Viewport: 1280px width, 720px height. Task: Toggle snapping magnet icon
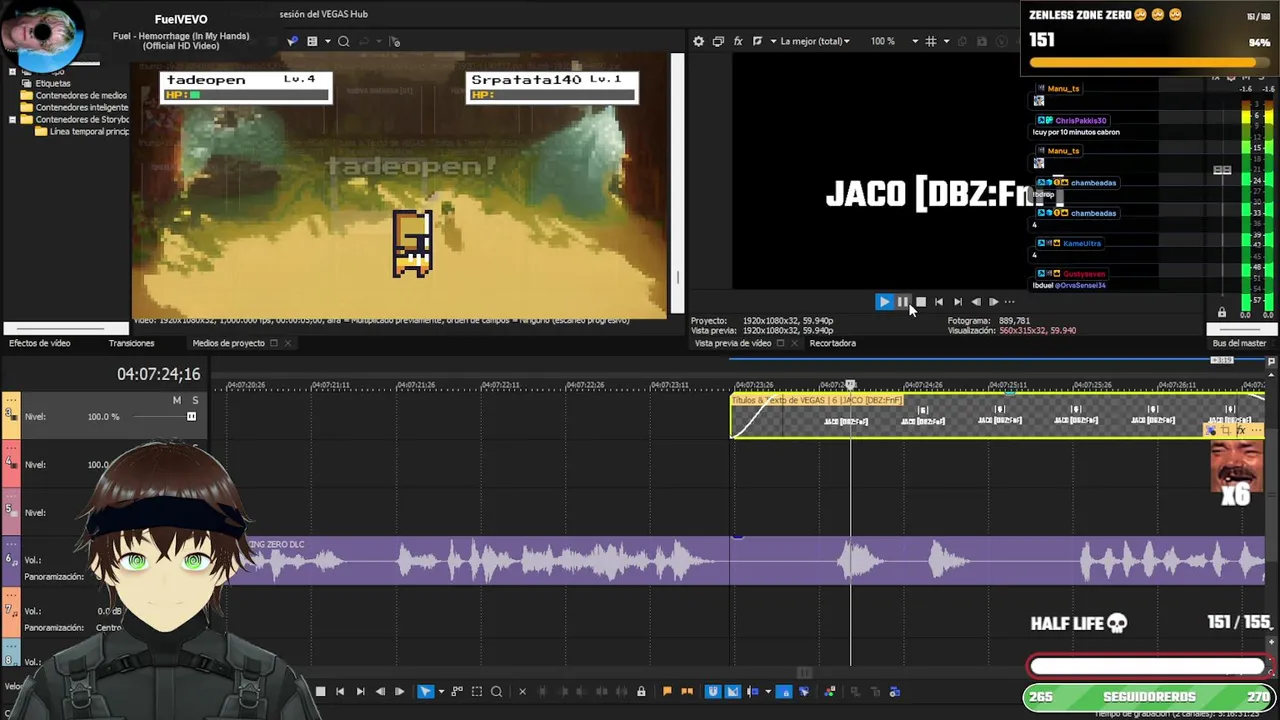coord(713,691)
